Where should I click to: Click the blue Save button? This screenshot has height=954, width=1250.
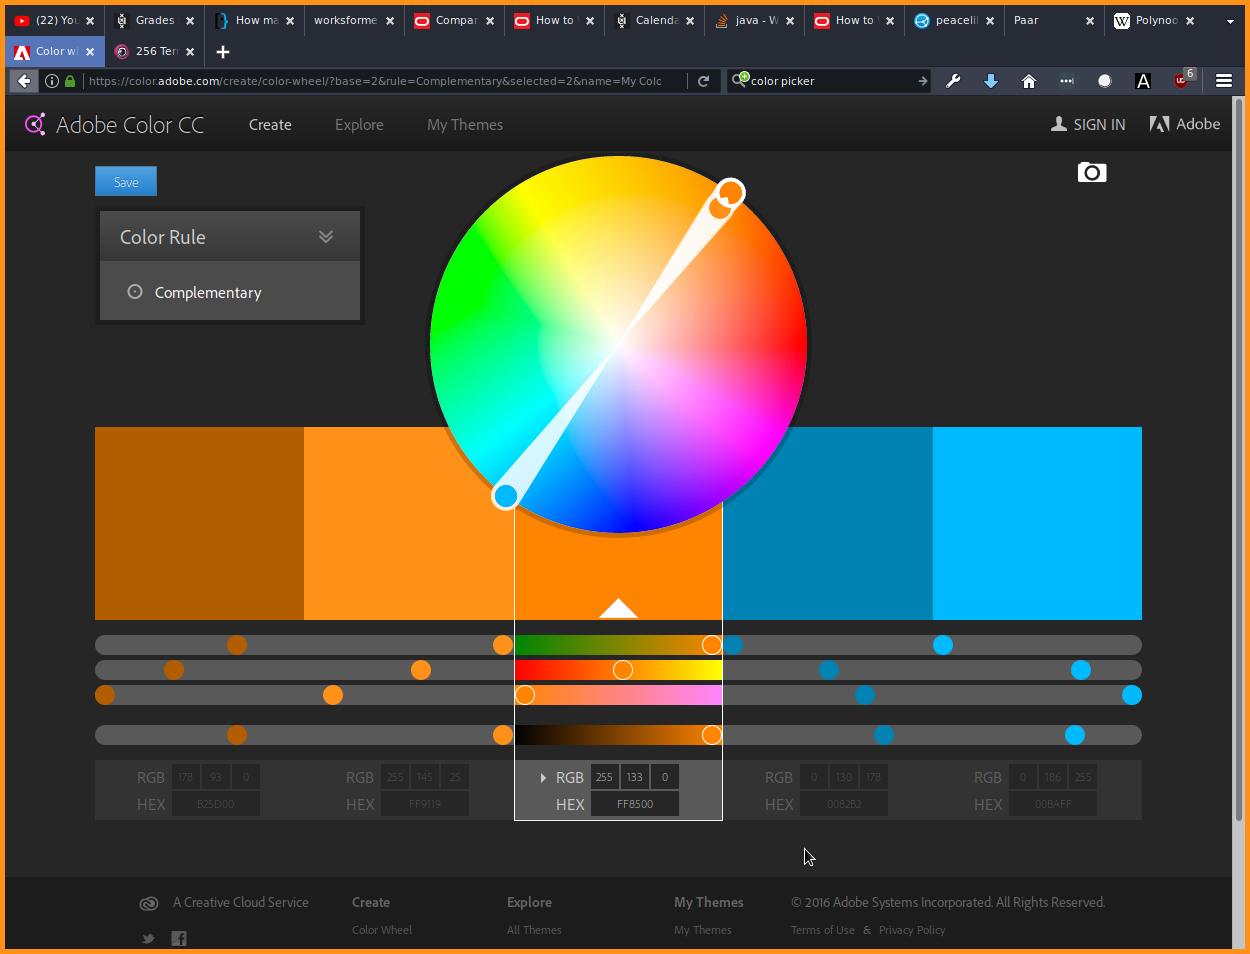pos(126,182)
